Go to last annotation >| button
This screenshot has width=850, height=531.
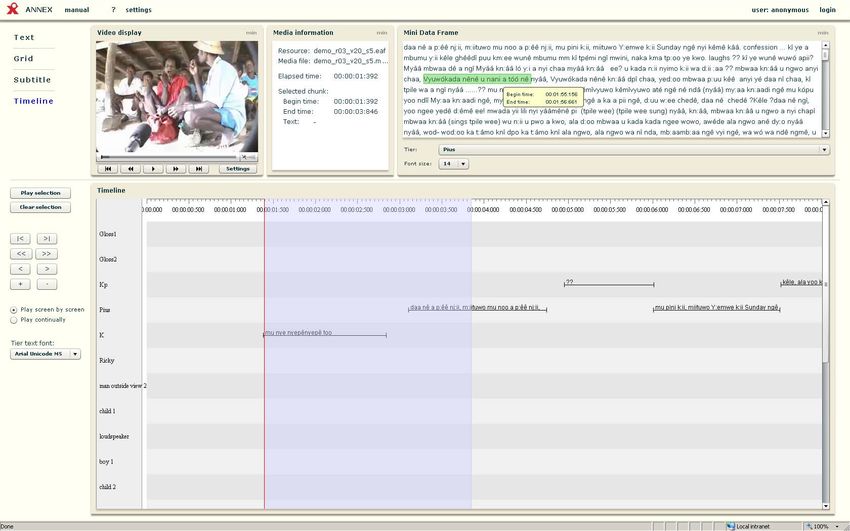click(x=47, y=238)
